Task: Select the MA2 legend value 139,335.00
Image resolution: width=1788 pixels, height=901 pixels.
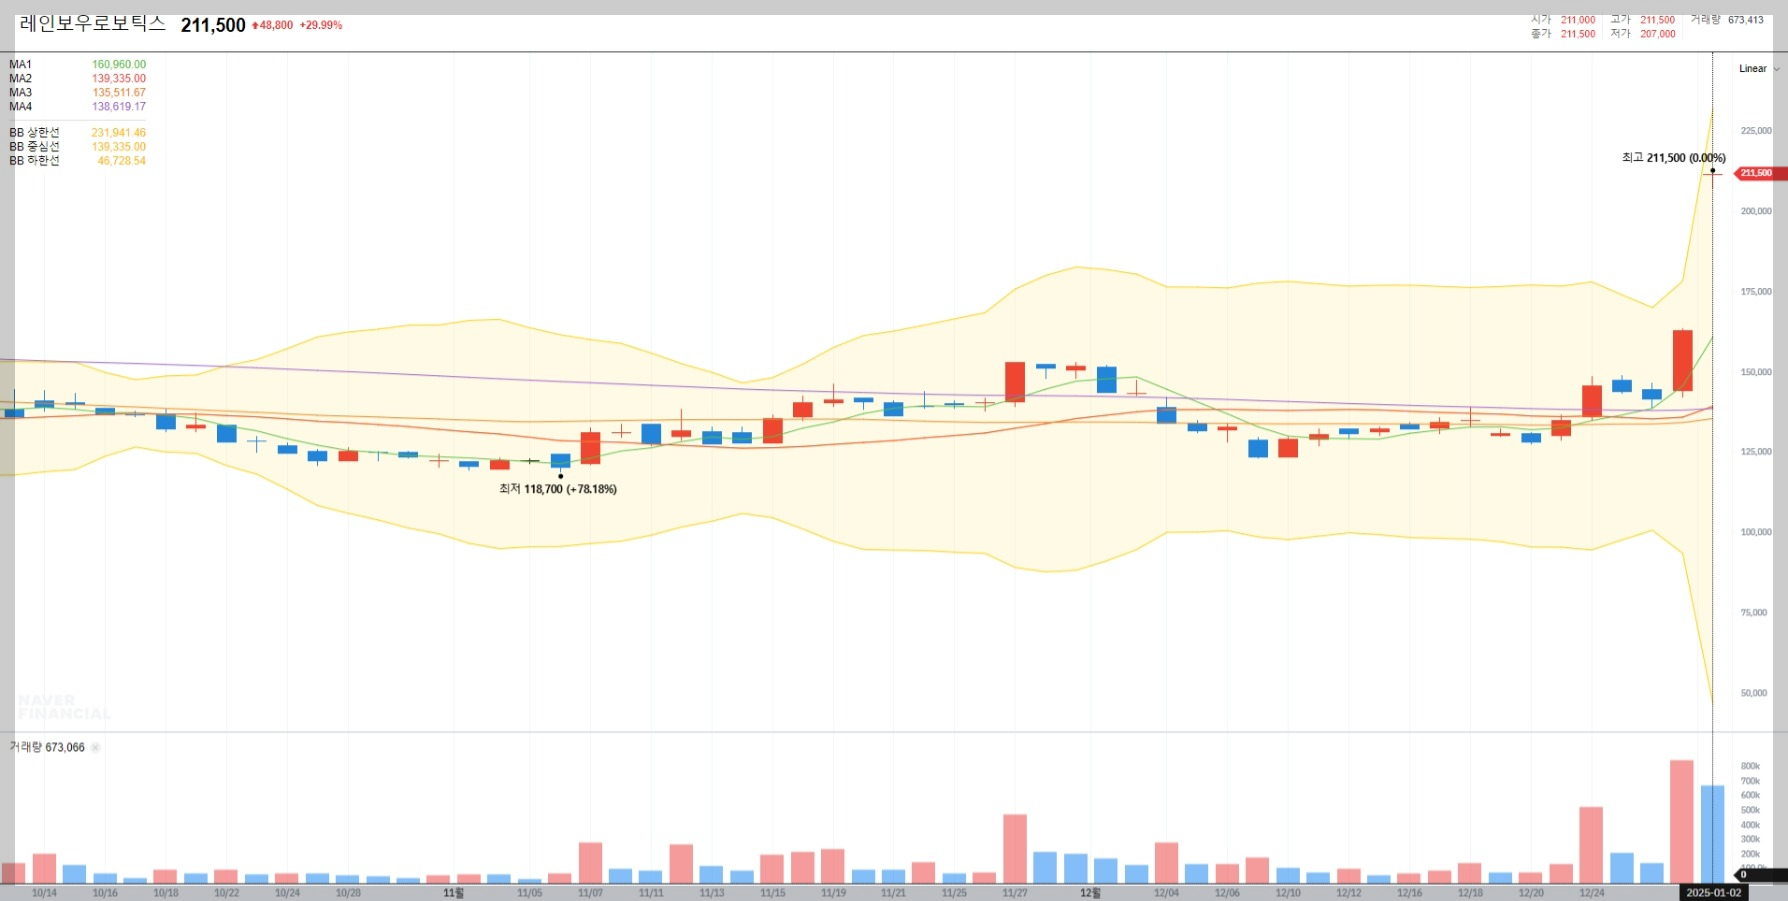Action: click(119, 79)
